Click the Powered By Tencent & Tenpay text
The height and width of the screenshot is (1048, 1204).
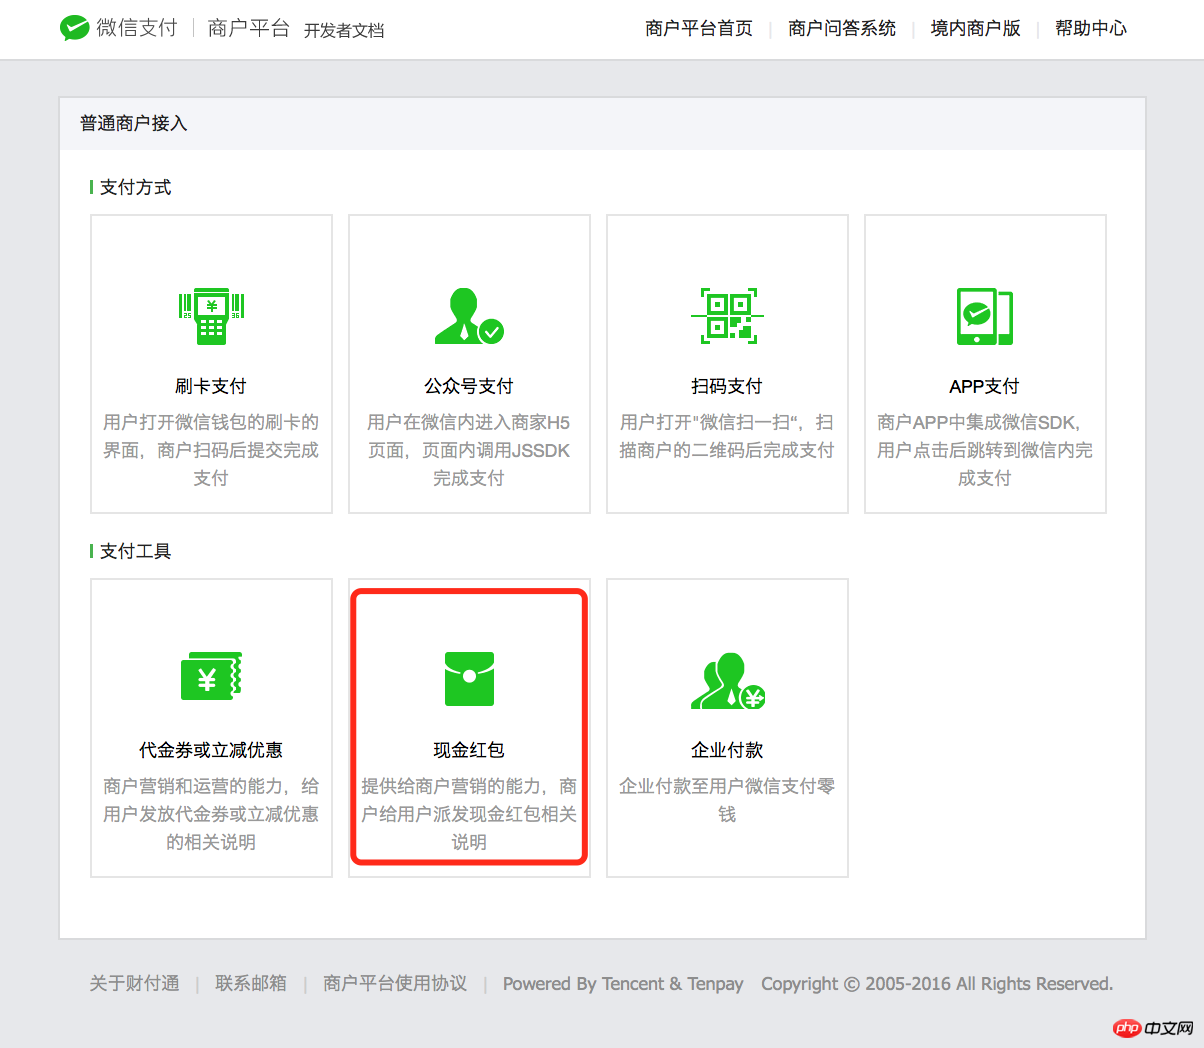pos(623,983)
